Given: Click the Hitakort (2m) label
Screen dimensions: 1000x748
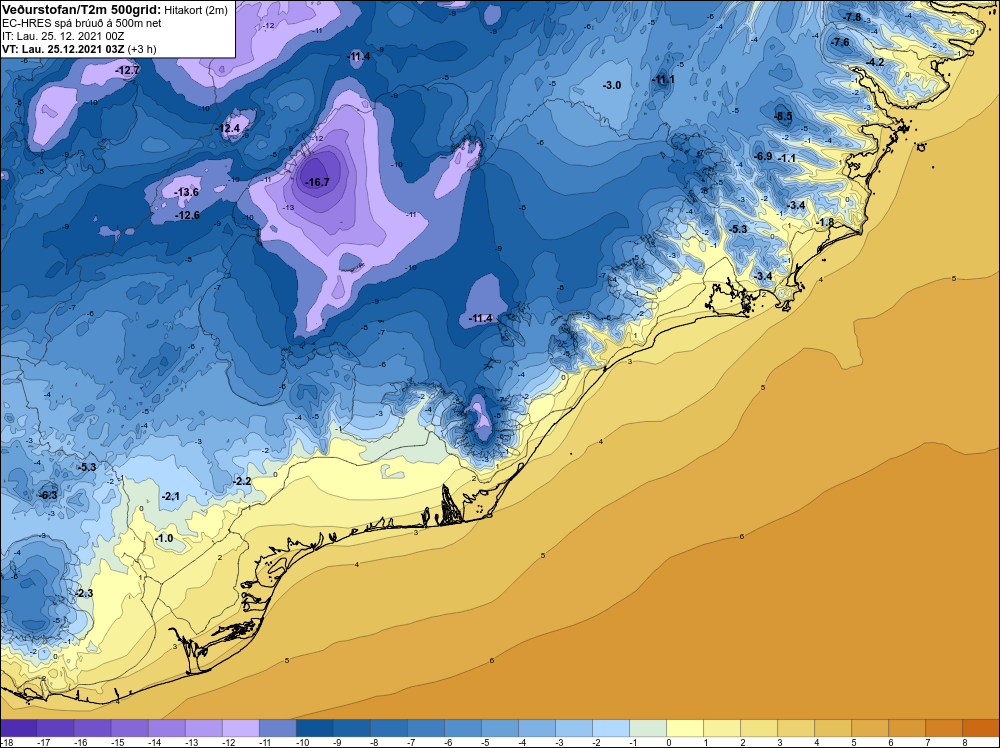Looking at the screenshot, I should [196, 10].
